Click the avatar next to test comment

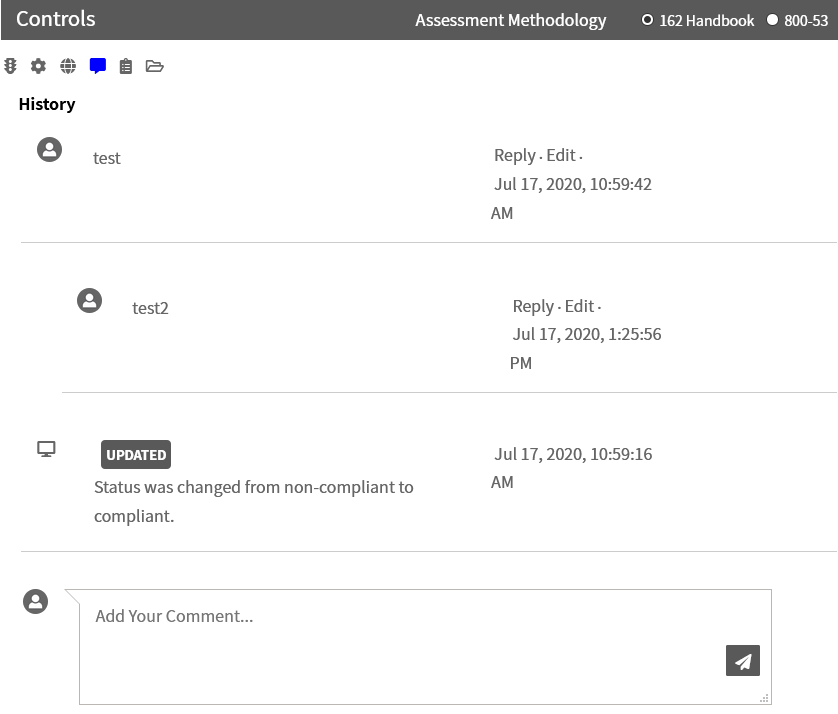[50, 150]
